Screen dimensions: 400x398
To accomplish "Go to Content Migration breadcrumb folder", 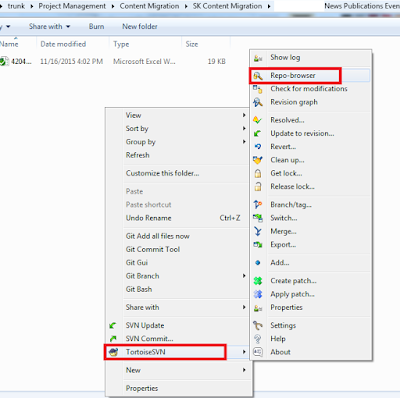I will pyautogui.click(x=149, y=6).
